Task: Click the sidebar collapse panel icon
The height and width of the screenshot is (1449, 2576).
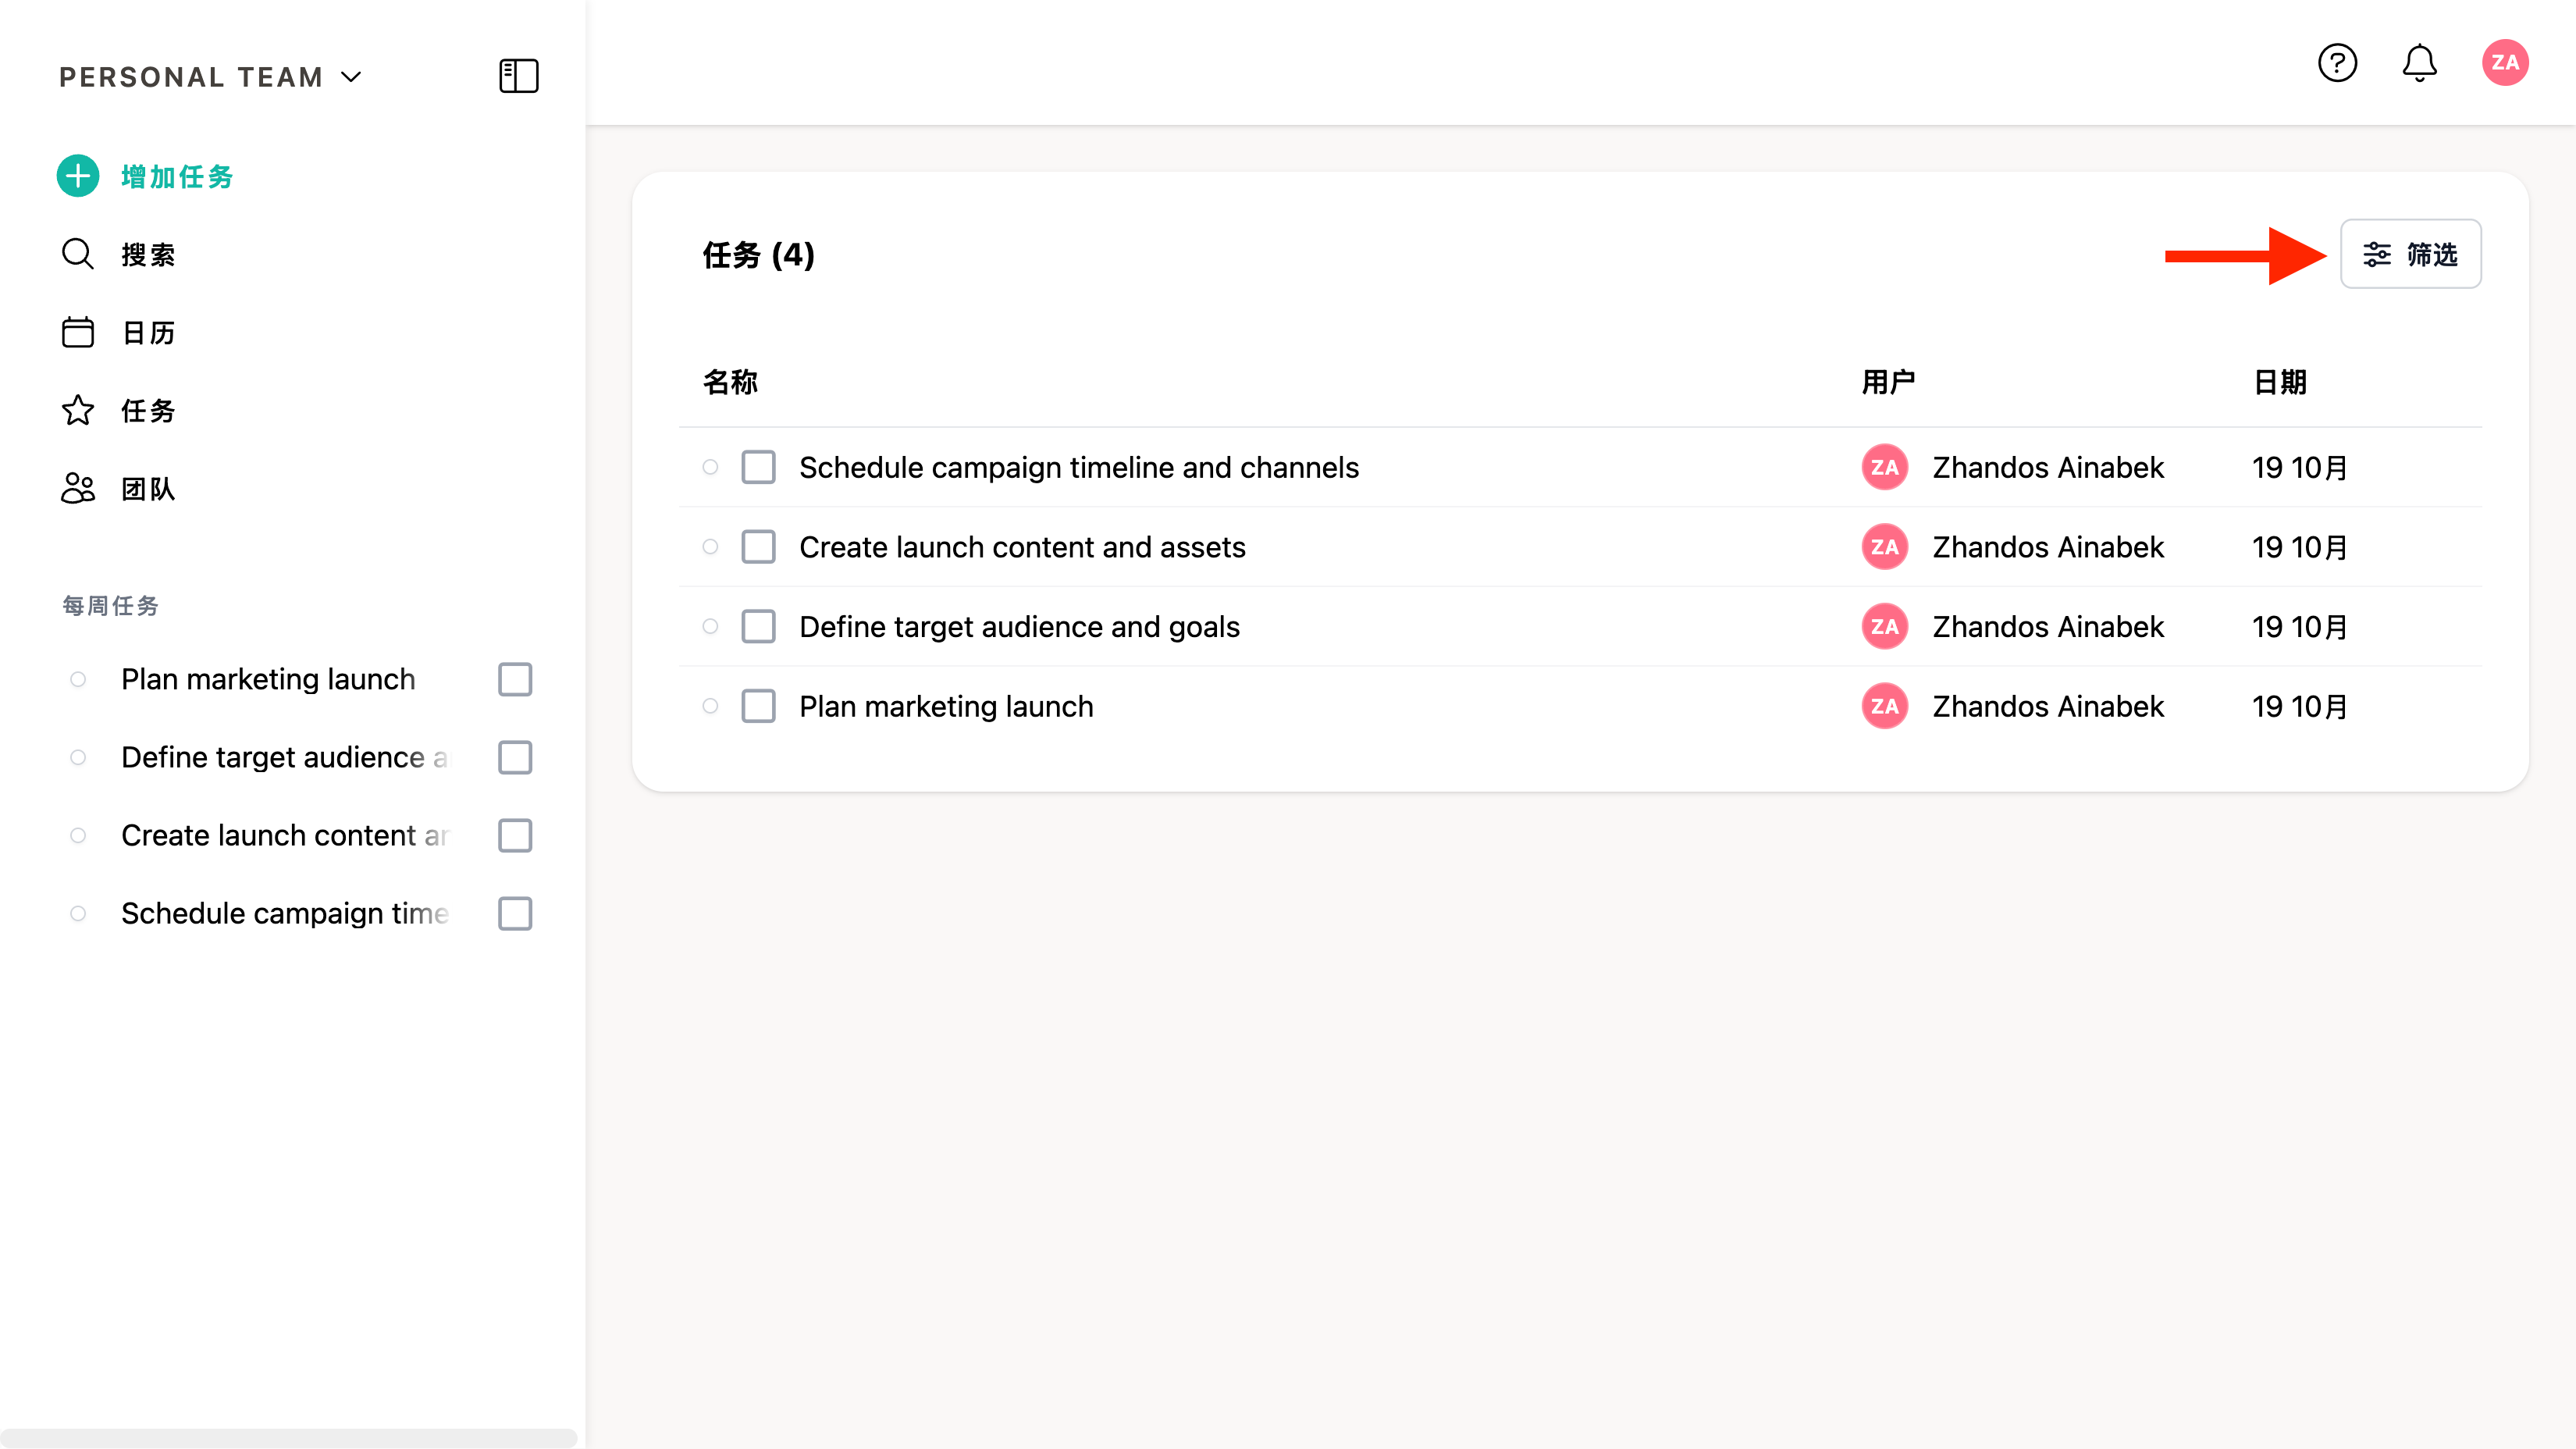Action: pos(518,76)
